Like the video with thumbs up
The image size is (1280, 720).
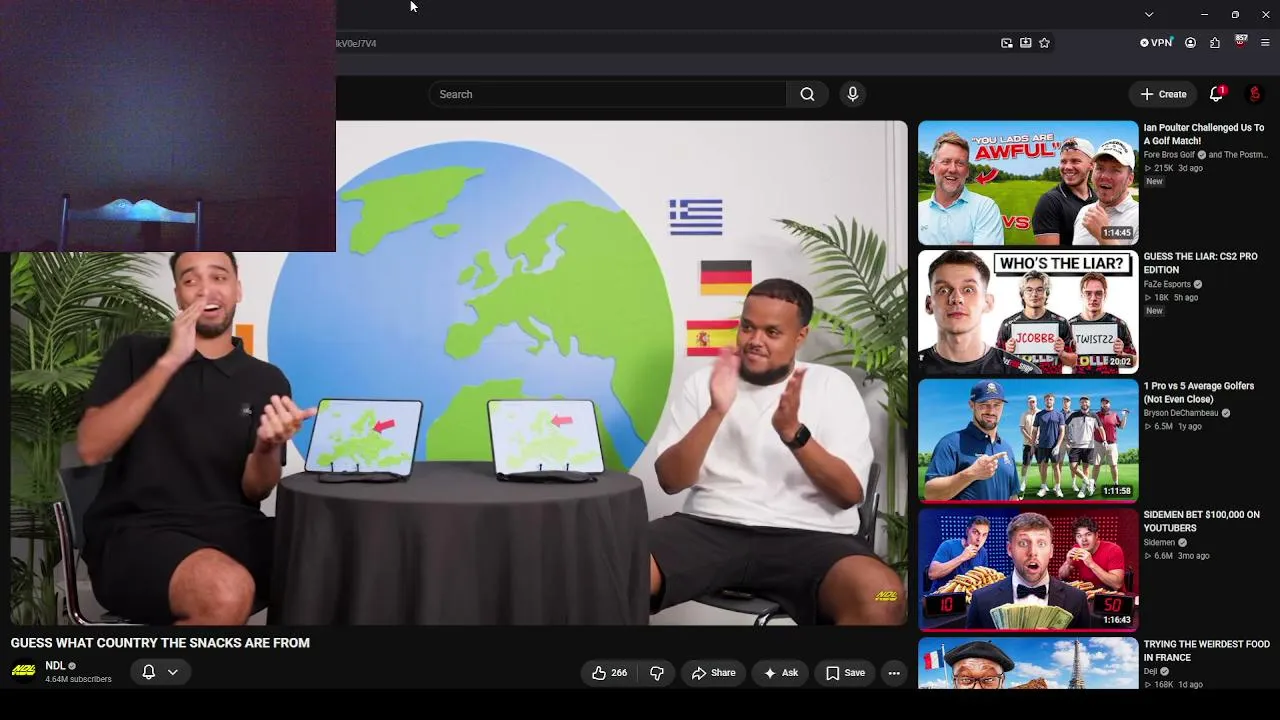pyautogui.click(x=609, y=673)
